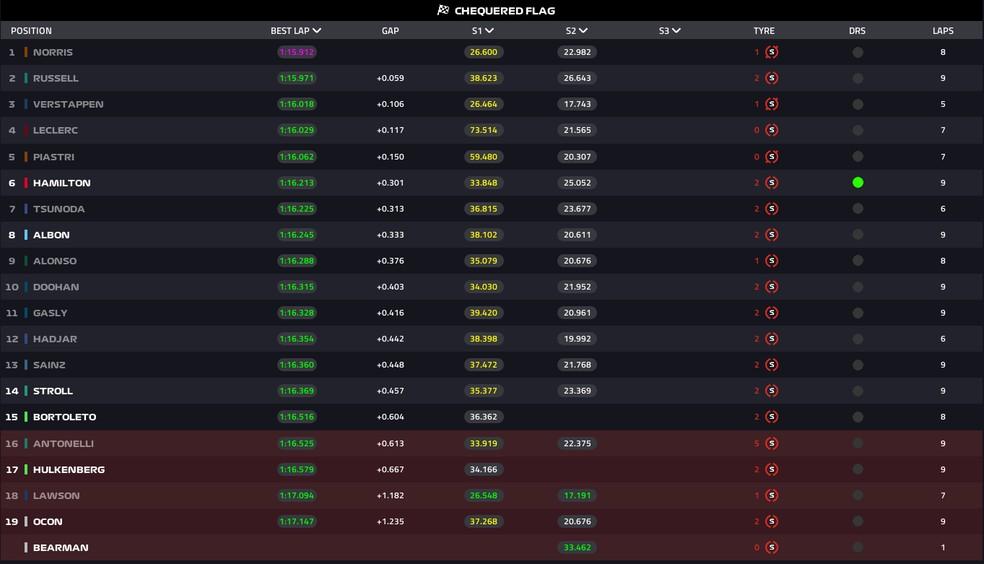
Task: Click Leclerc's soft tyre icon
Action: (x=772, y=130)
